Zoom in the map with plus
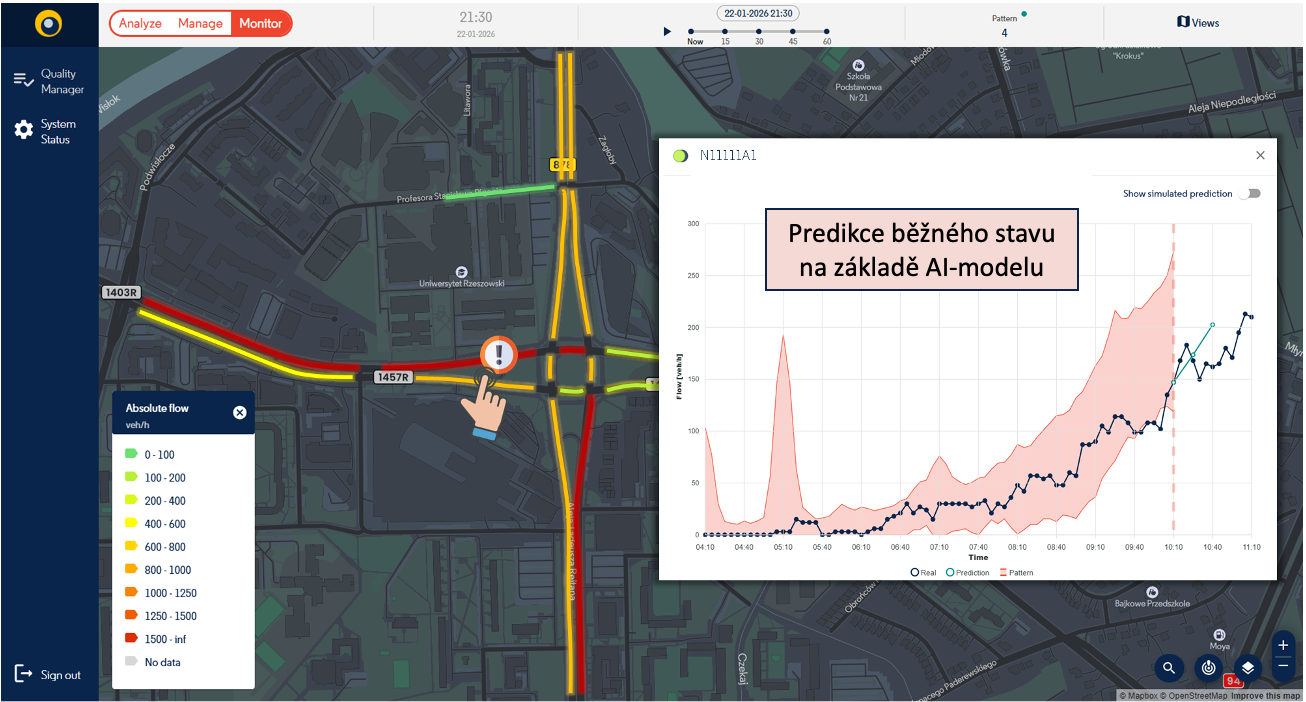 tap(1283, 645)
